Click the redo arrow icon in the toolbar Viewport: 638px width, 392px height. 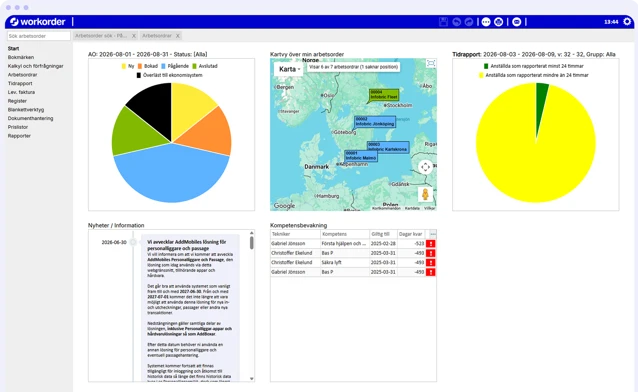pyautogui.click(x=469, y=22)
